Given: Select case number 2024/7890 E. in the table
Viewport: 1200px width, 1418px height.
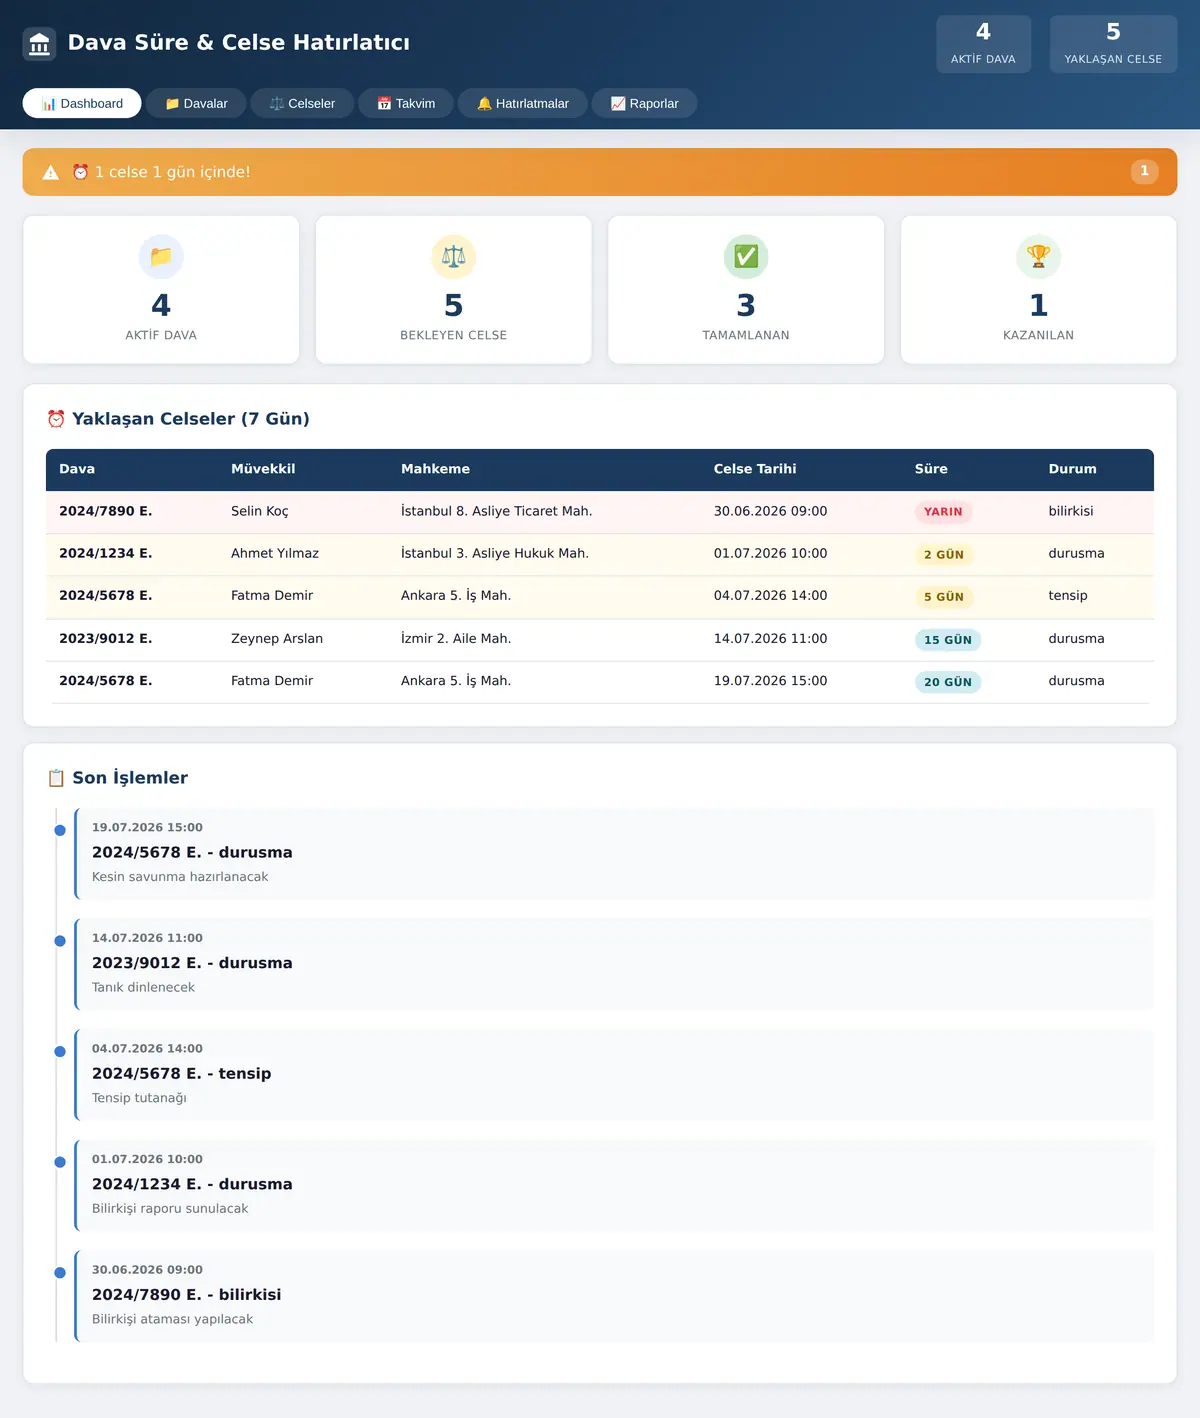Looking at the screenshot, I should click(106, 511).
